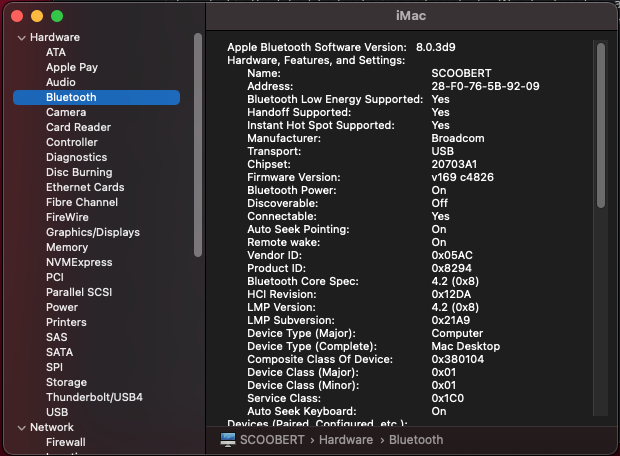Click Bluetooth in the bottom path bar
The image size is (620, 456).
pos(416,440)
